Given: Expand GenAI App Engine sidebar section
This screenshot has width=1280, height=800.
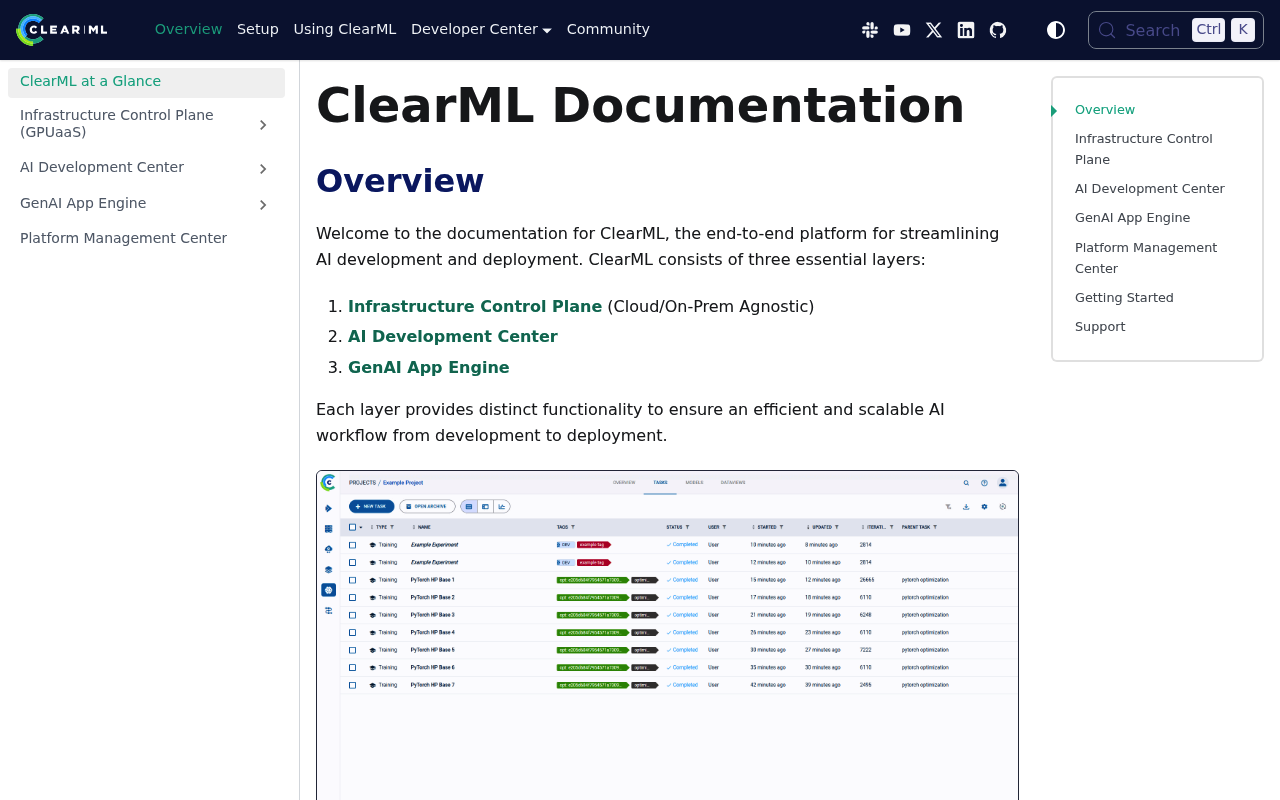Looking at the screenshot, I should click(263, 205).
